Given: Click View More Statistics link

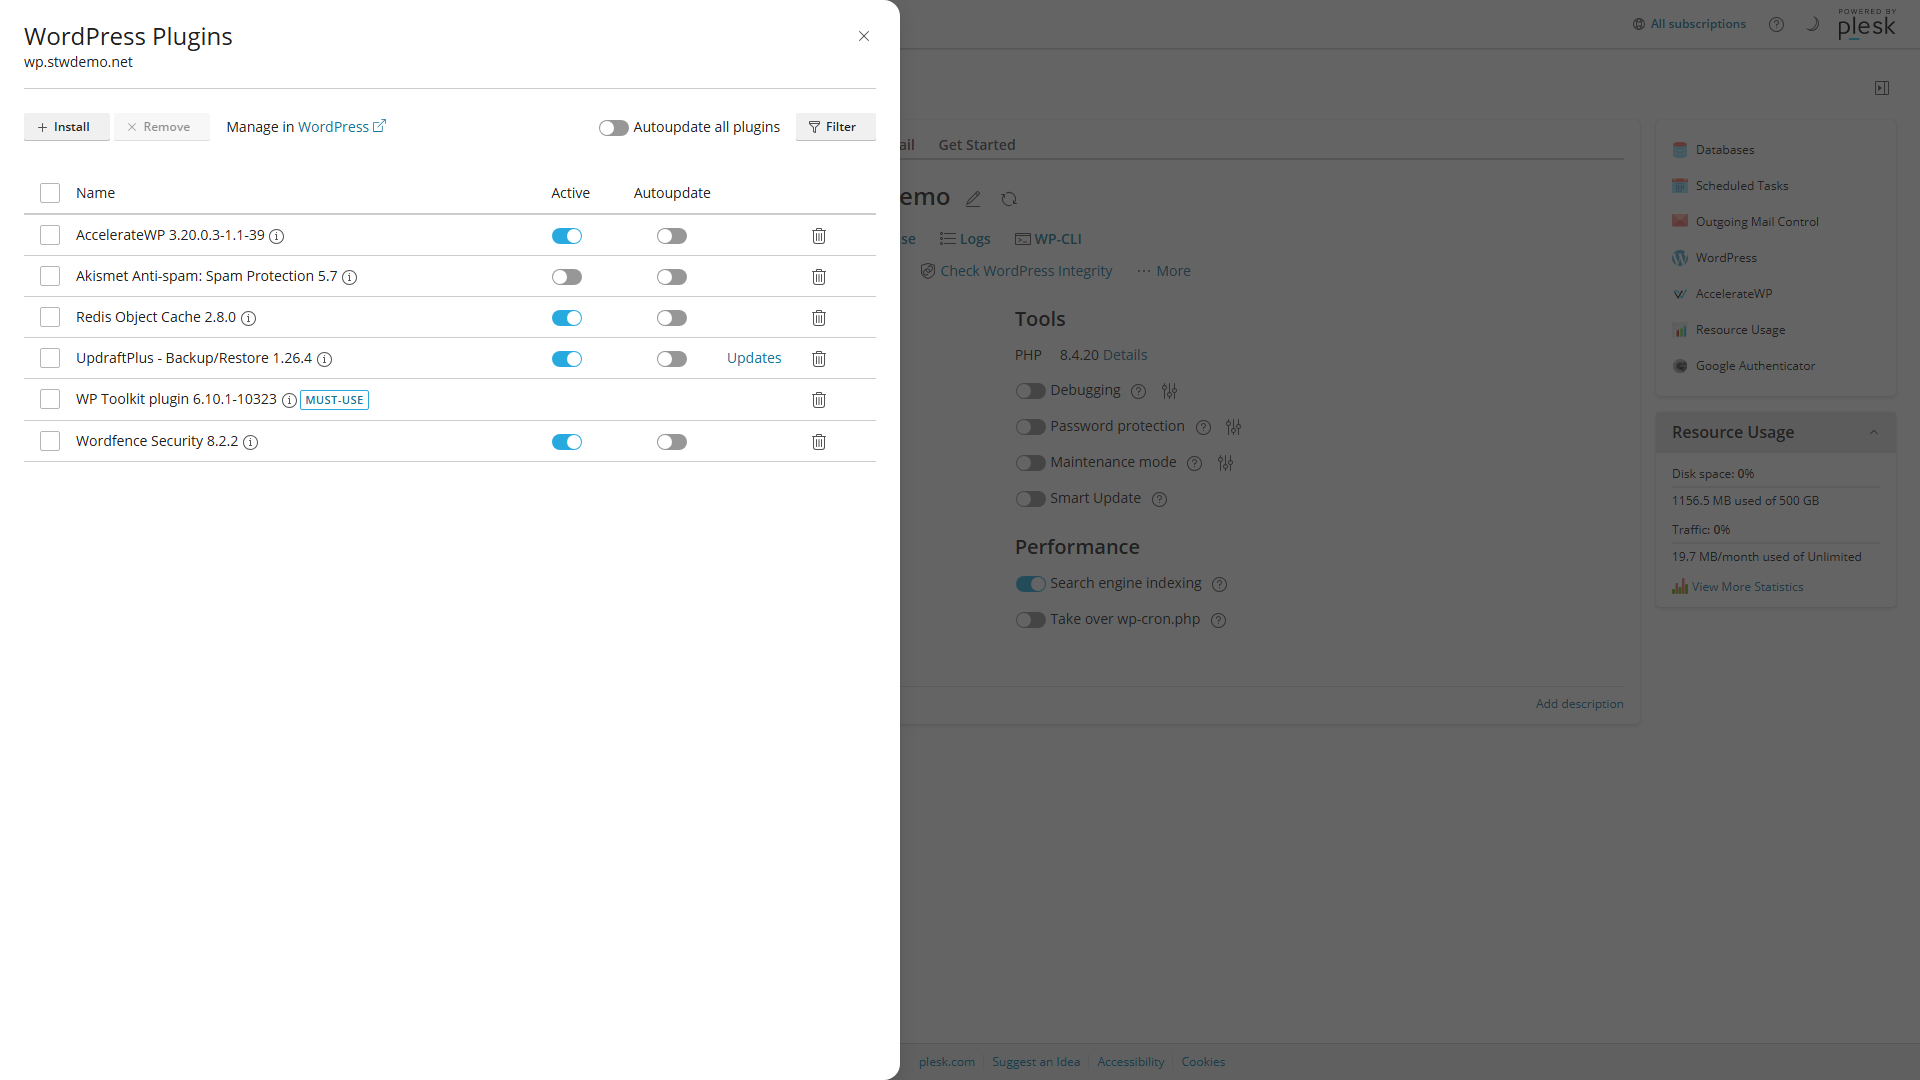Looking at the screenshot, I should 1738,587.
